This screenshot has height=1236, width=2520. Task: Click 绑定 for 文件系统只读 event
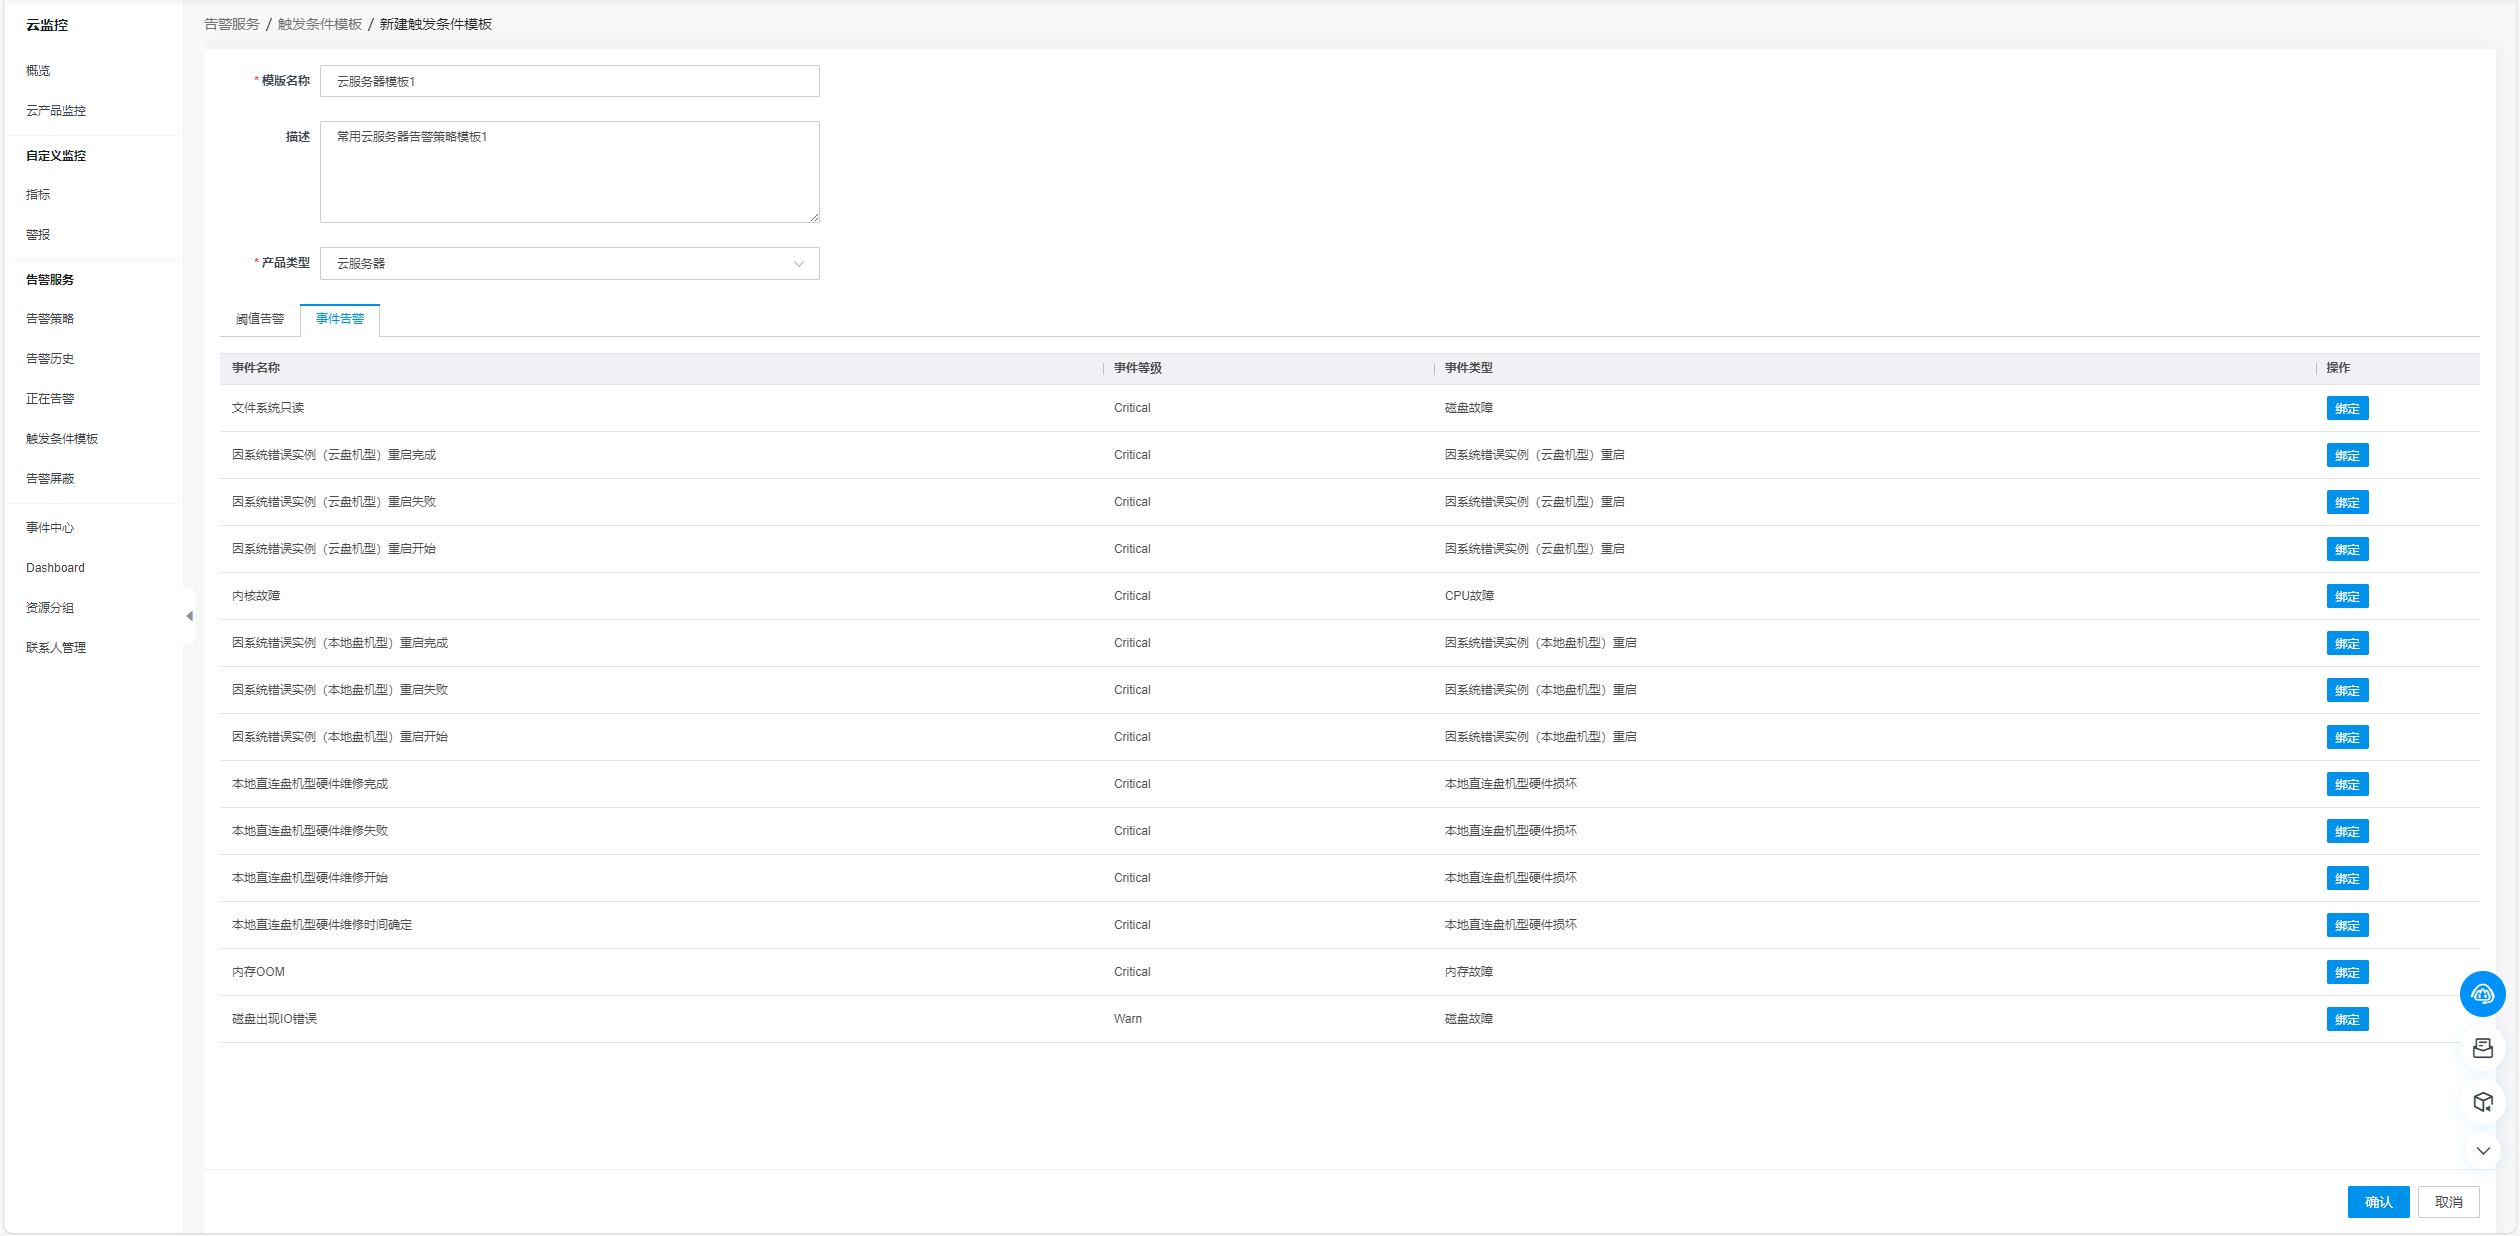pos(2346,408)
